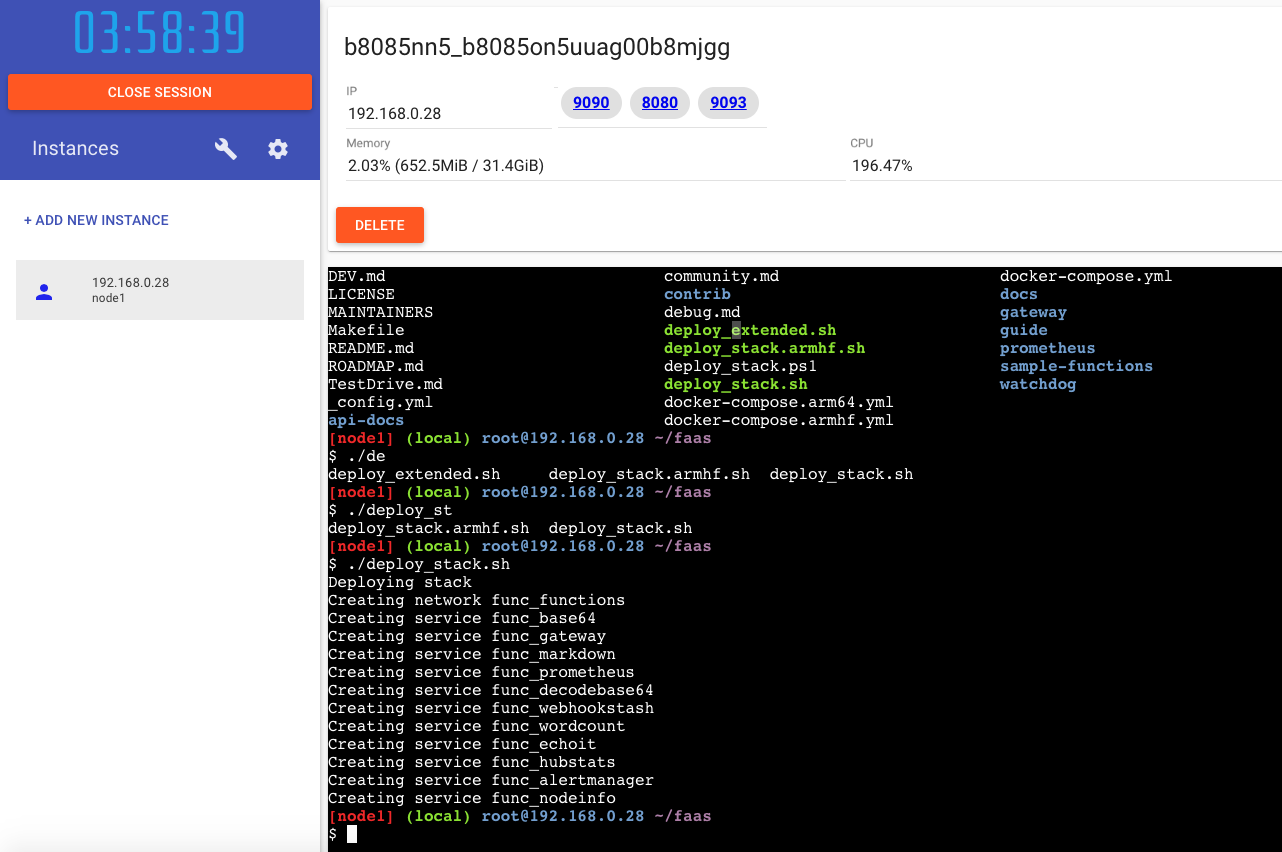Open port 9090 link
The width and height of the screenshot is (1282, 852).
click(x=591, y=103)
